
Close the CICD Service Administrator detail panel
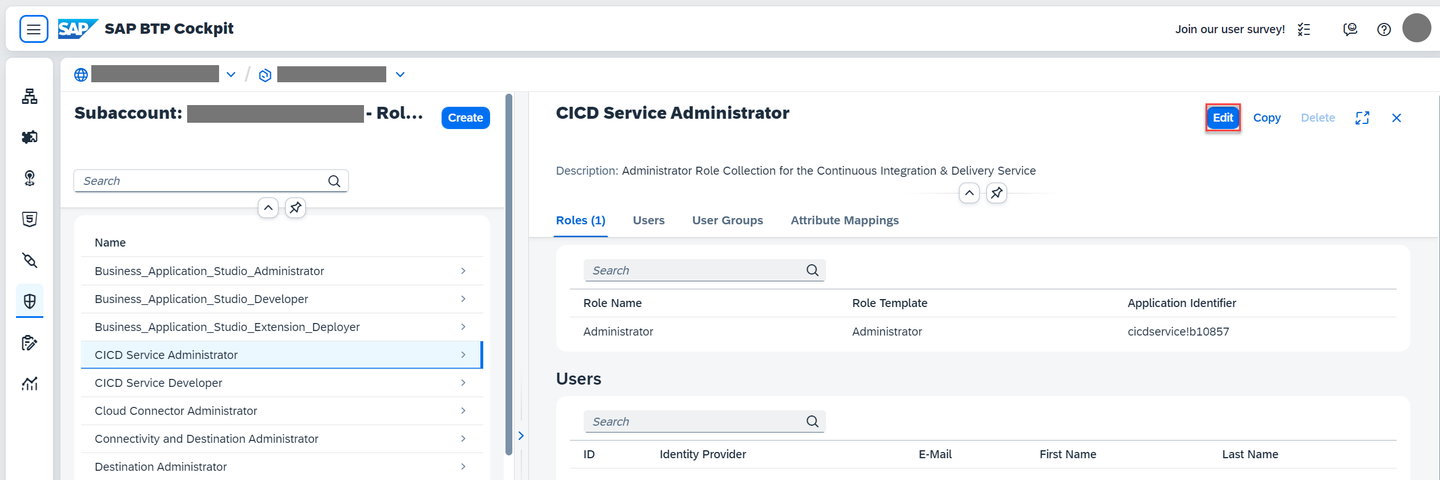[x=1397, y=118]
